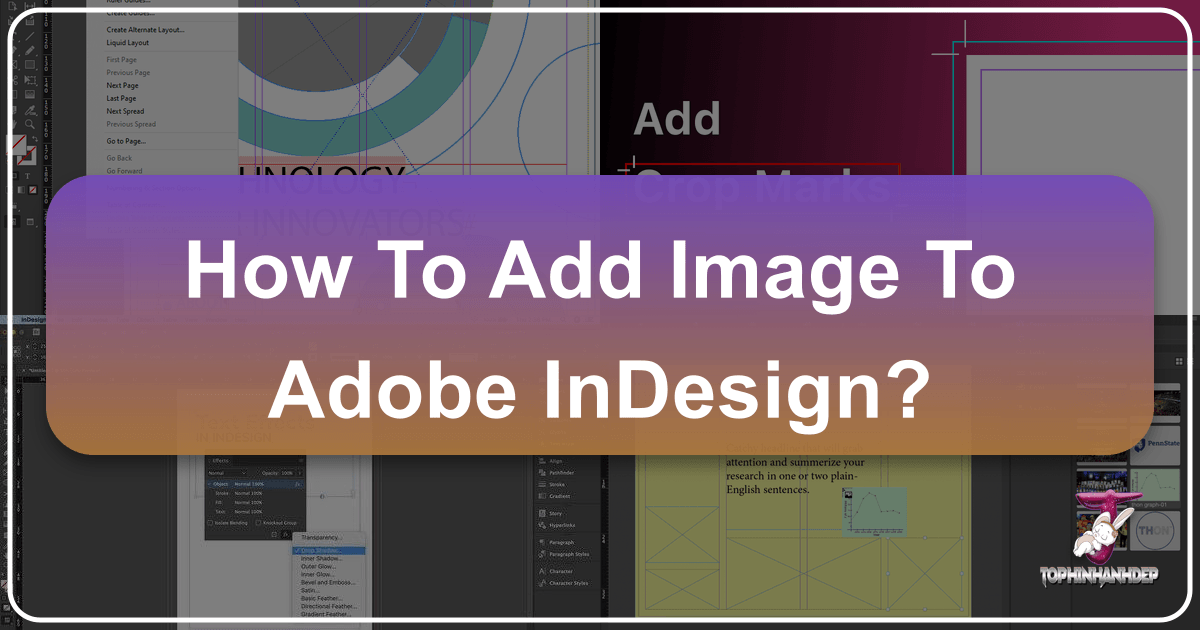Open the Paragraph Styles panel icon

tap(541, 553)
